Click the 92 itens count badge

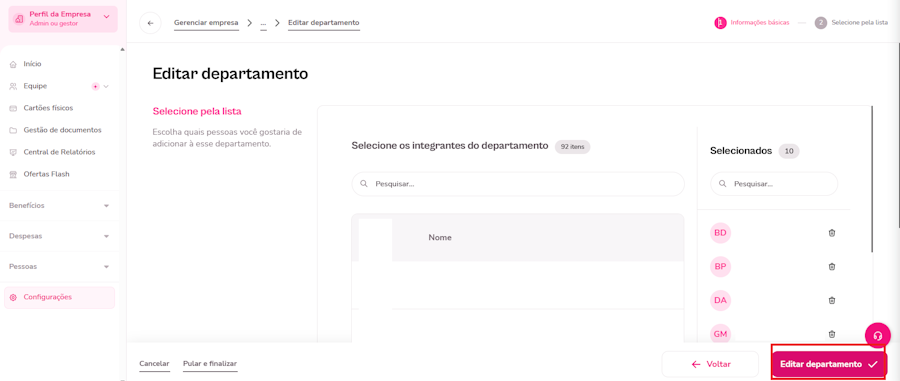click(x=572, y=146)
